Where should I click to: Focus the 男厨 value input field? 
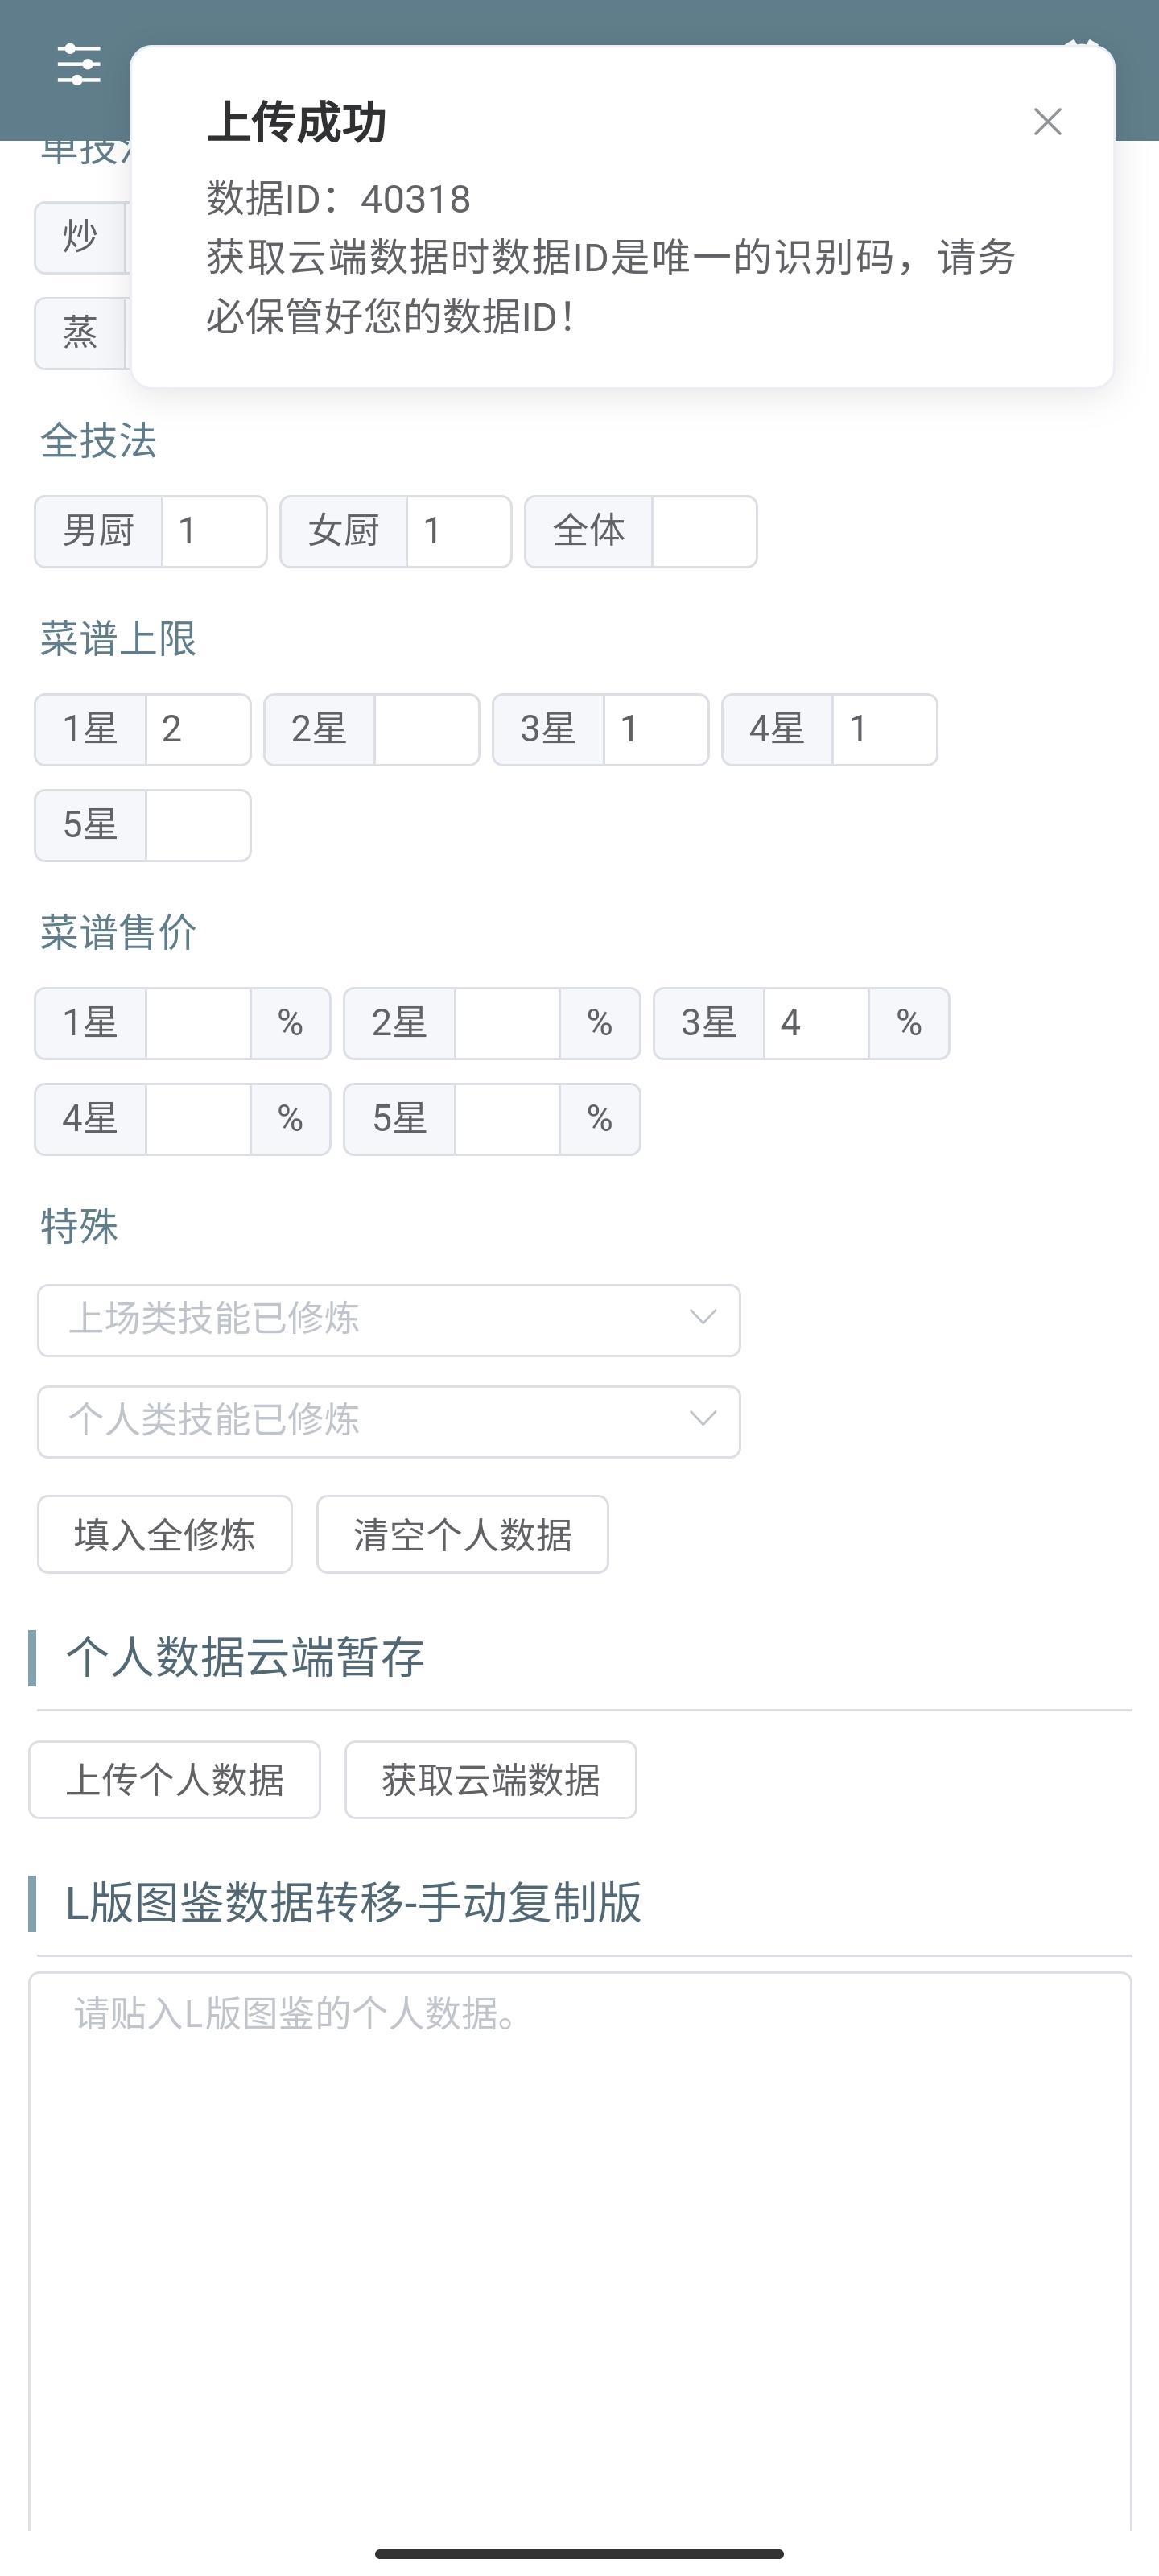pyautogui.click(x=213, y=531)
